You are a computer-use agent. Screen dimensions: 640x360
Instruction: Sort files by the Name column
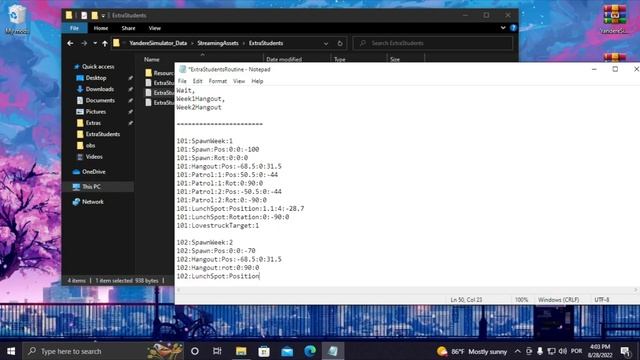151,60
